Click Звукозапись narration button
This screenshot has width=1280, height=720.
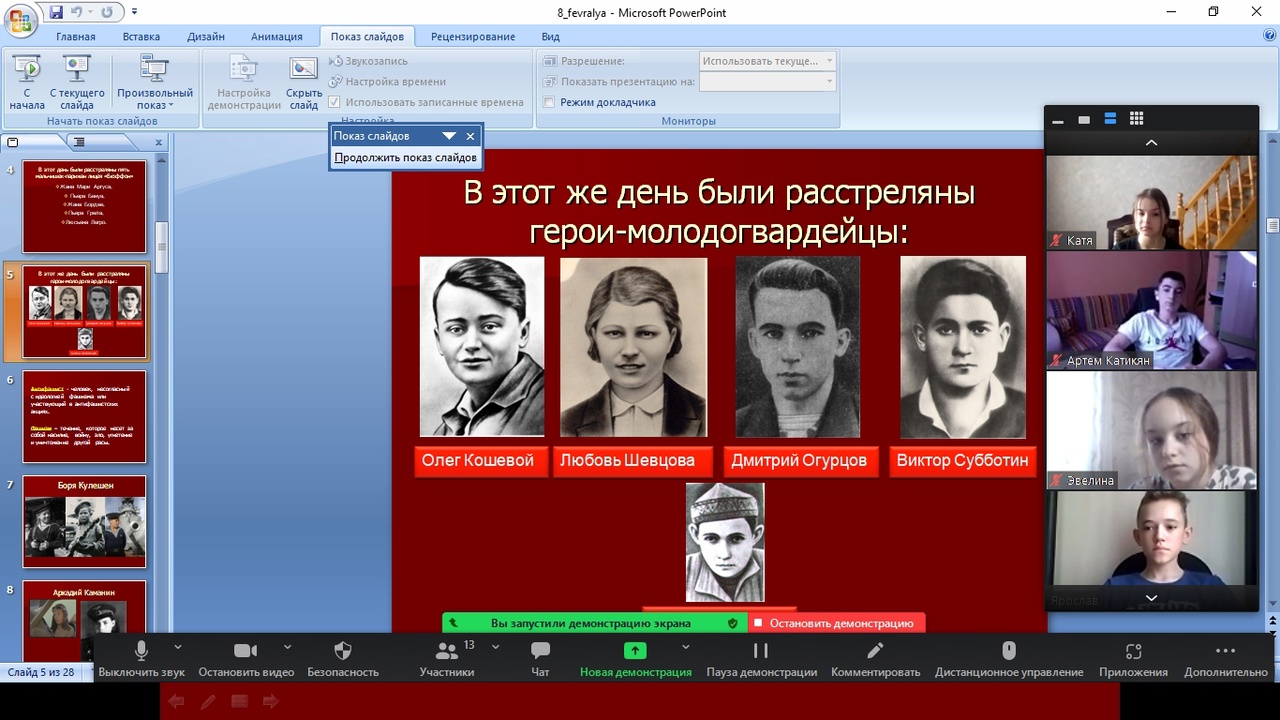369,61
